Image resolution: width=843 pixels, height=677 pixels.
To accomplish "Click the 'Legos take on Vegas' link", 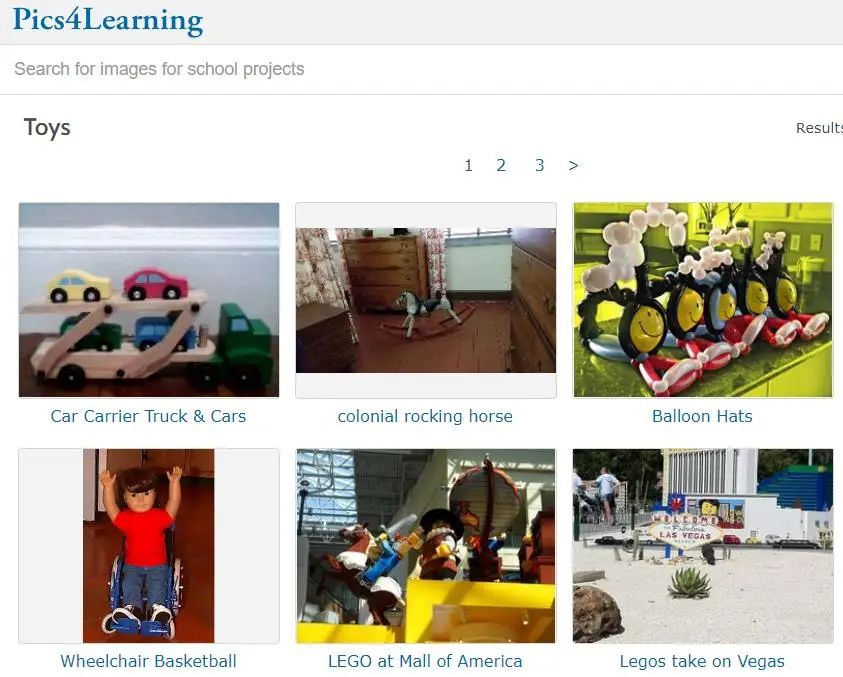I will (702, 661).
